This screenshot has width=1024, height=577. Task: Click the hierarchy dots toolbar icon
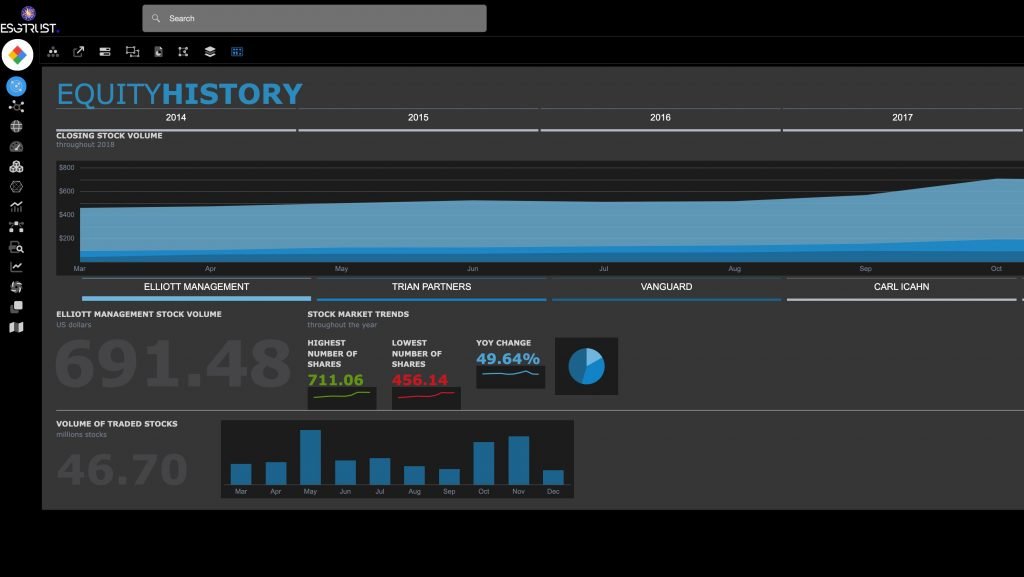point(53,52)
